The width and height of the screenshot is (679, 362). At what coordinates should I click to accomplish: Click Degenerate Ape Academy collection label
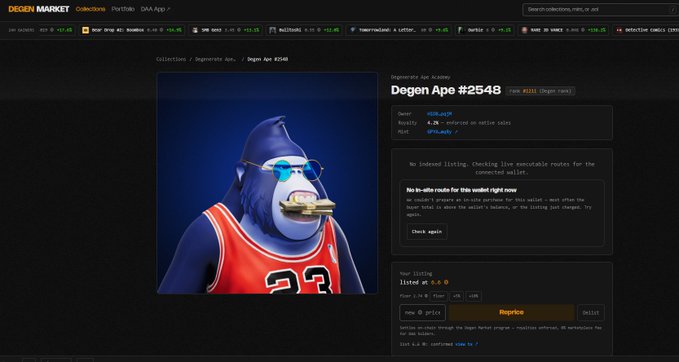click(x=420, y=77)
